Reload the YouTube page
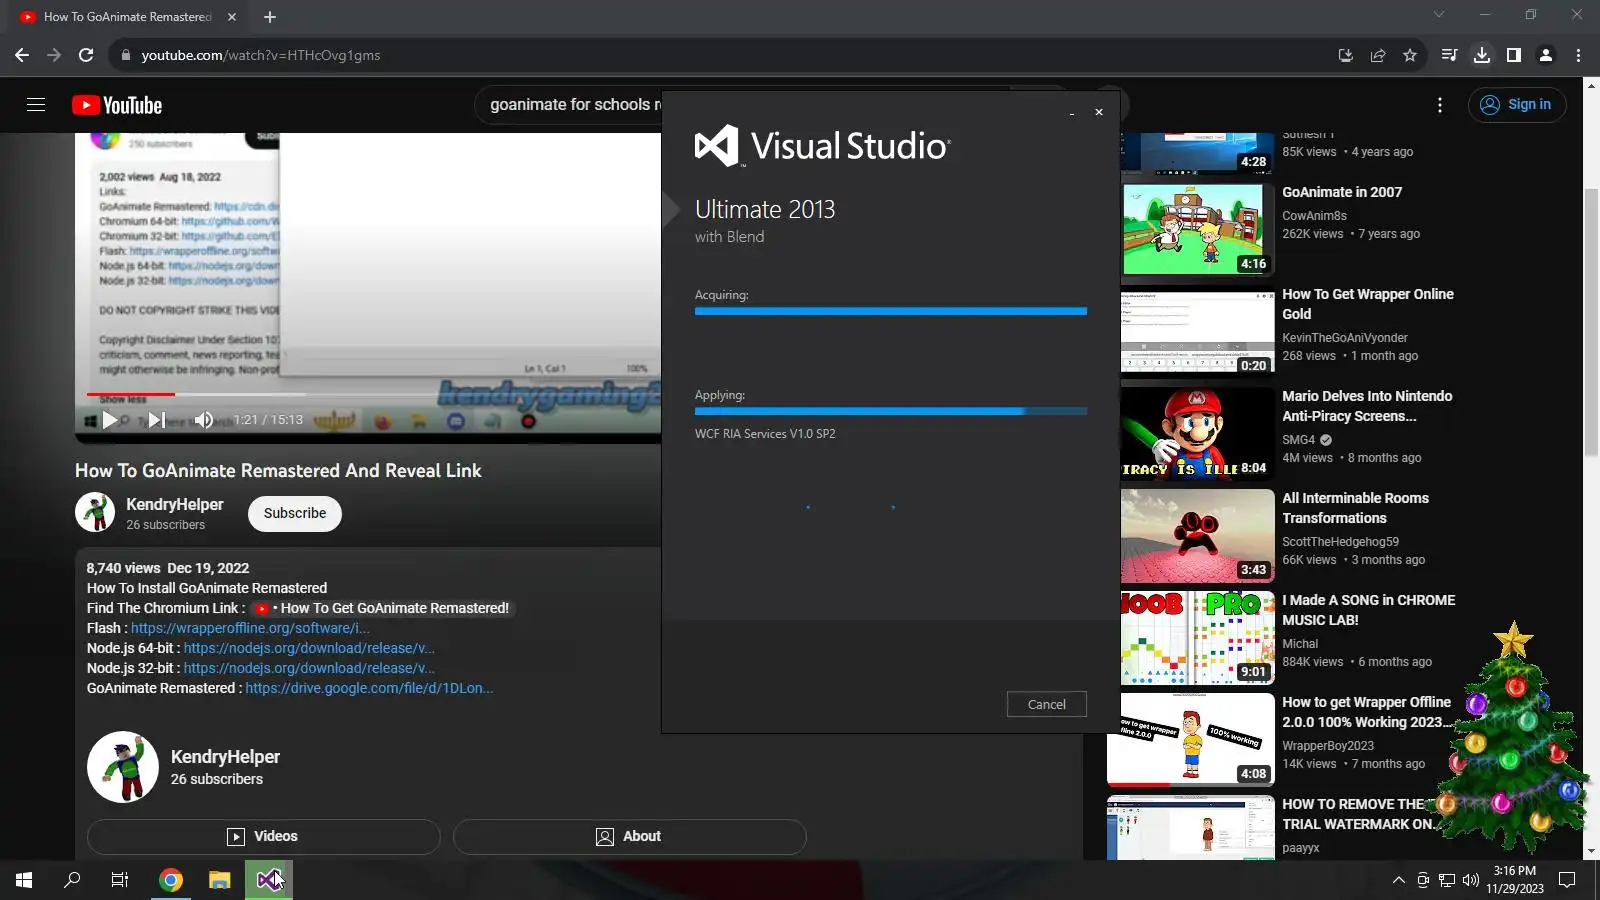1600x900 pixels. tap(86, 55)
